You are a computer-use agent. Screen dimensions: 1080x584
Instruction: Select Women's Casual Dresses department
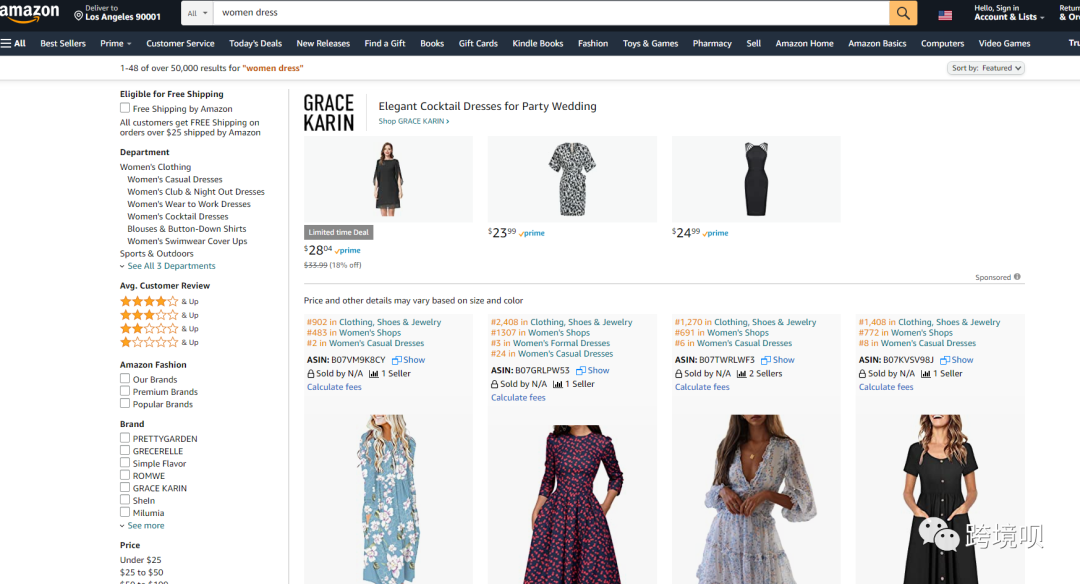[x=175, y=179]
